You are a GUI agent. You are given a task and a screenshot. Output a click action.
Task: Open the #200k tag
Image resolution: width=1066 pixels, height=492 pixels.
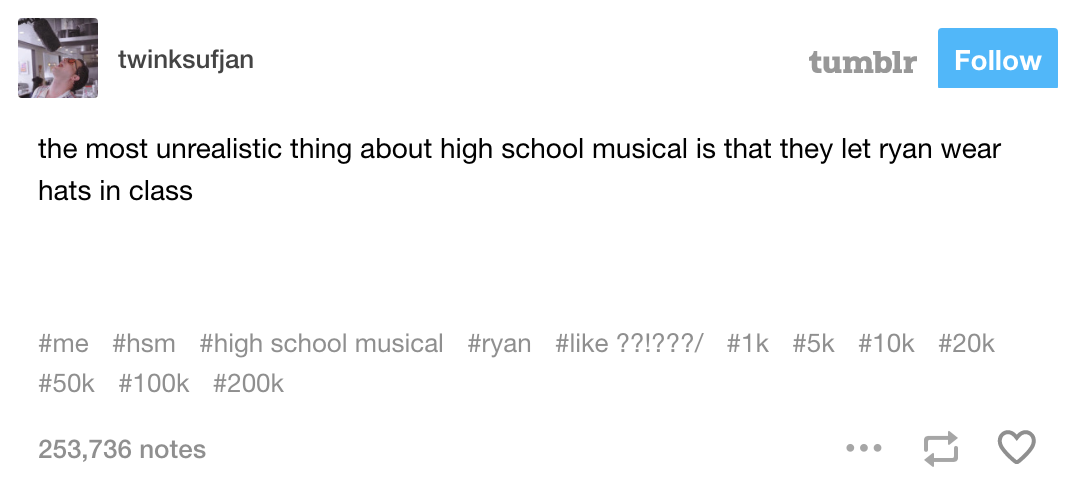click(x=248, y=384)
